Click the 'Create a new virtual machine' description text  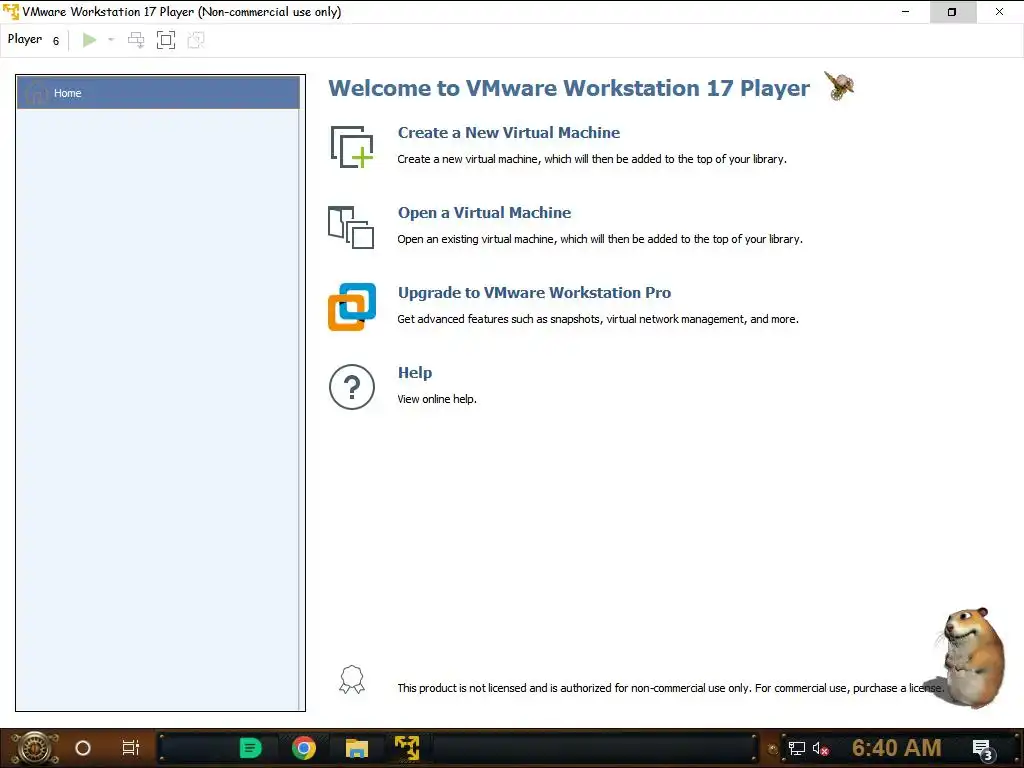coord(592,159)
